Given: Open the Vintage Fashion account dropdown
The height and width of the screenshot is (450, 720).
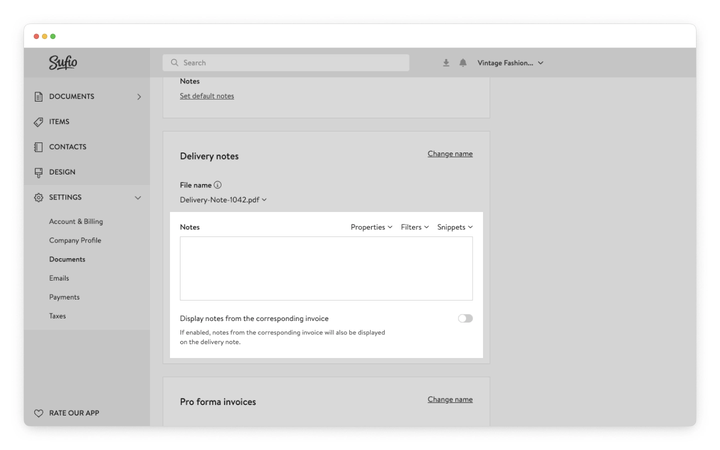Looking at the screenshot, I should pyautogui.click(x=510, y=63).
